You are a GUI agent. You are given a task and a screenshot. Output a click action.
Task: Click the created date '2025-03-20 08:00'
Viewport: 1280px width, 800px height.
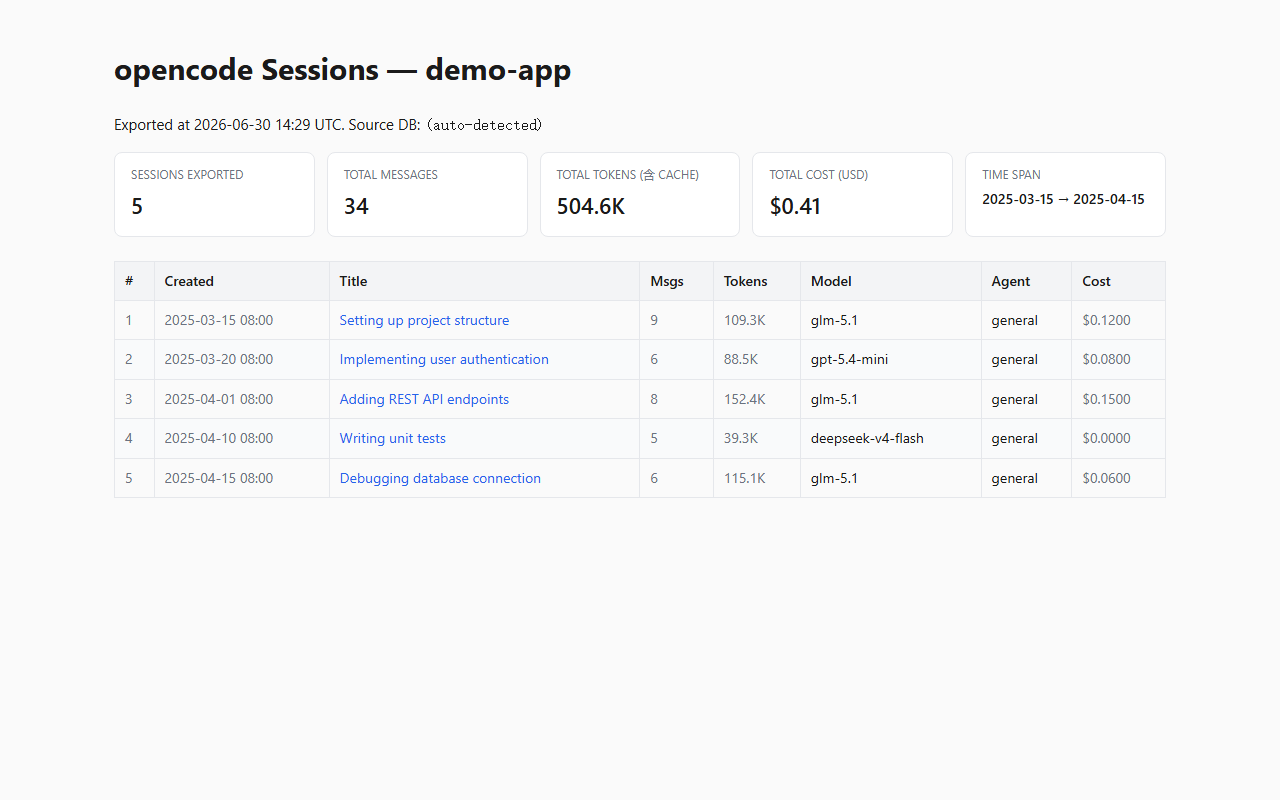point(219,359)
